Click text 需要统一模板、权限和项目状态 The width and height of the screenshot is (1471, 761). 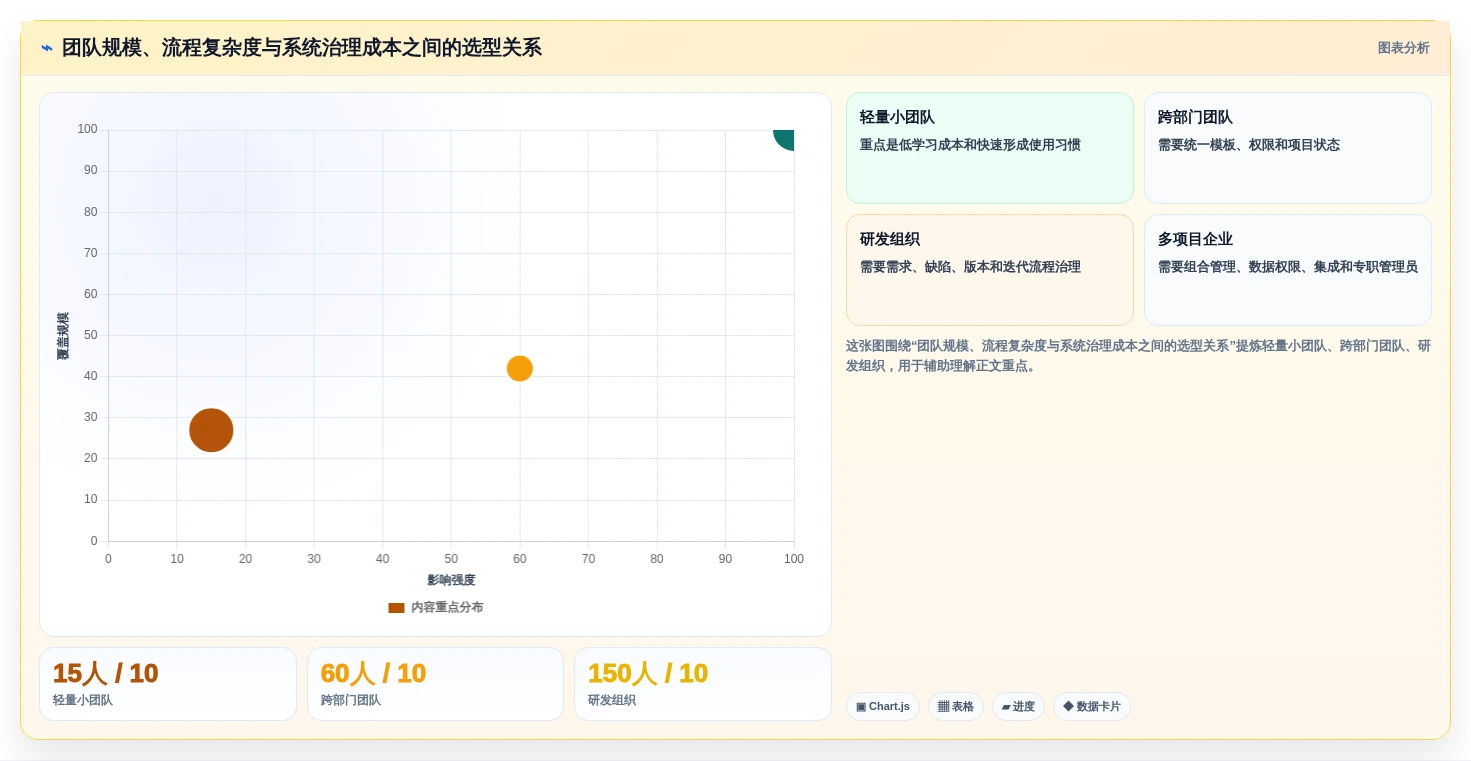point(1248,145)
